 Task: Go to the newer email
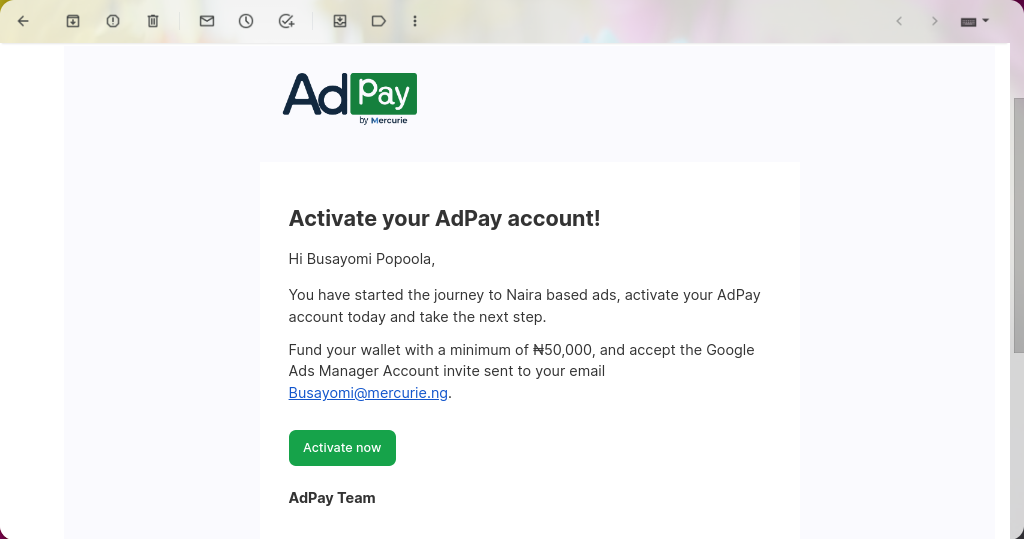[899, 21]
